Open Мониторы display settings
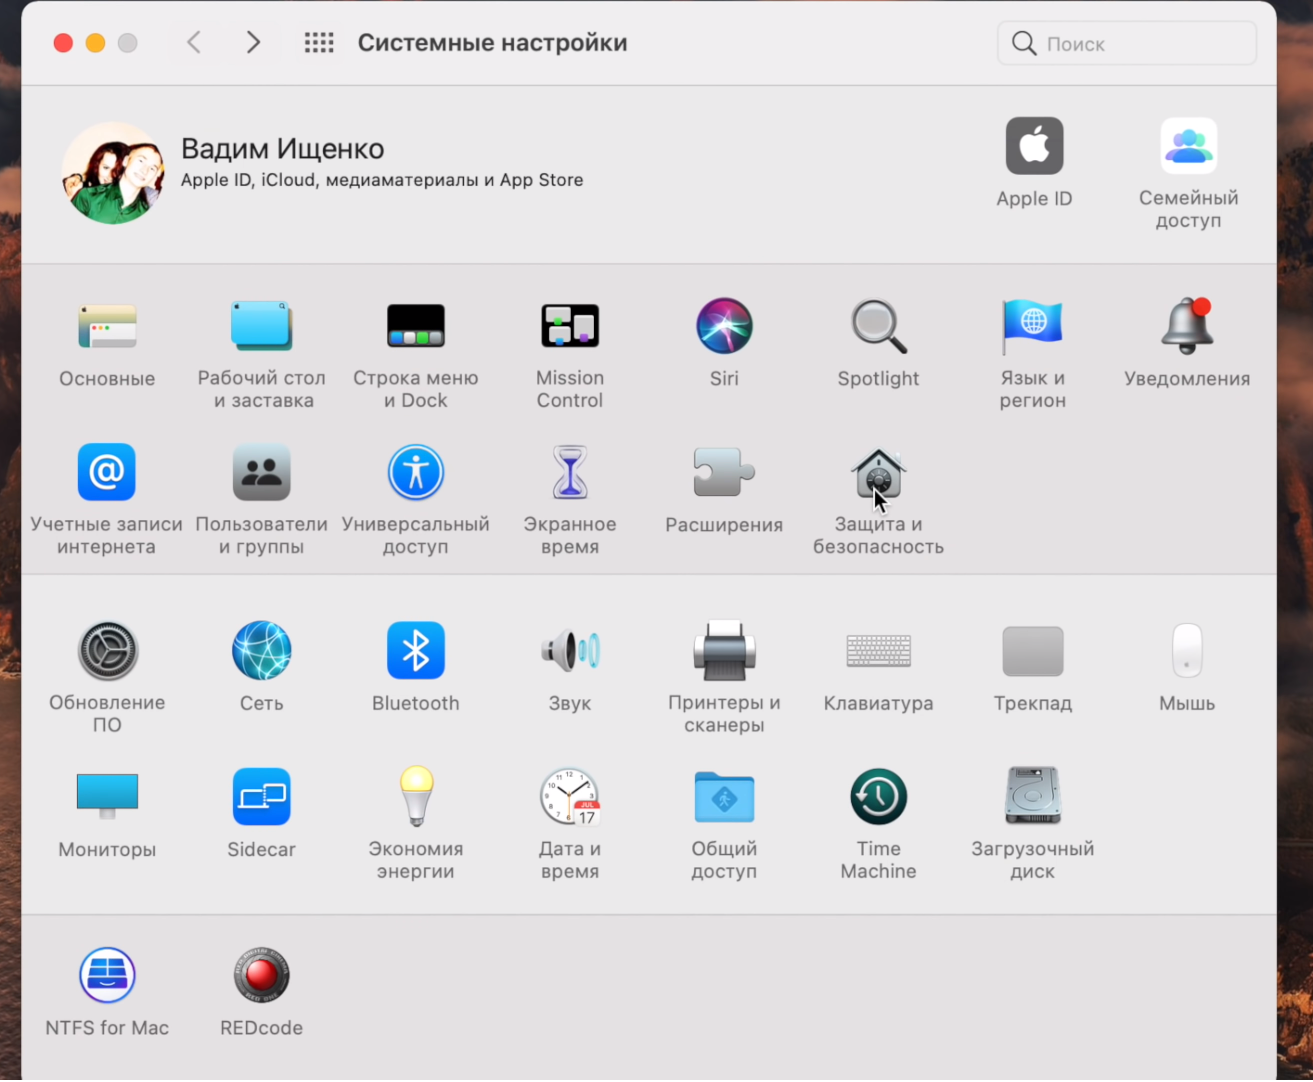 [x=107, y=797]
